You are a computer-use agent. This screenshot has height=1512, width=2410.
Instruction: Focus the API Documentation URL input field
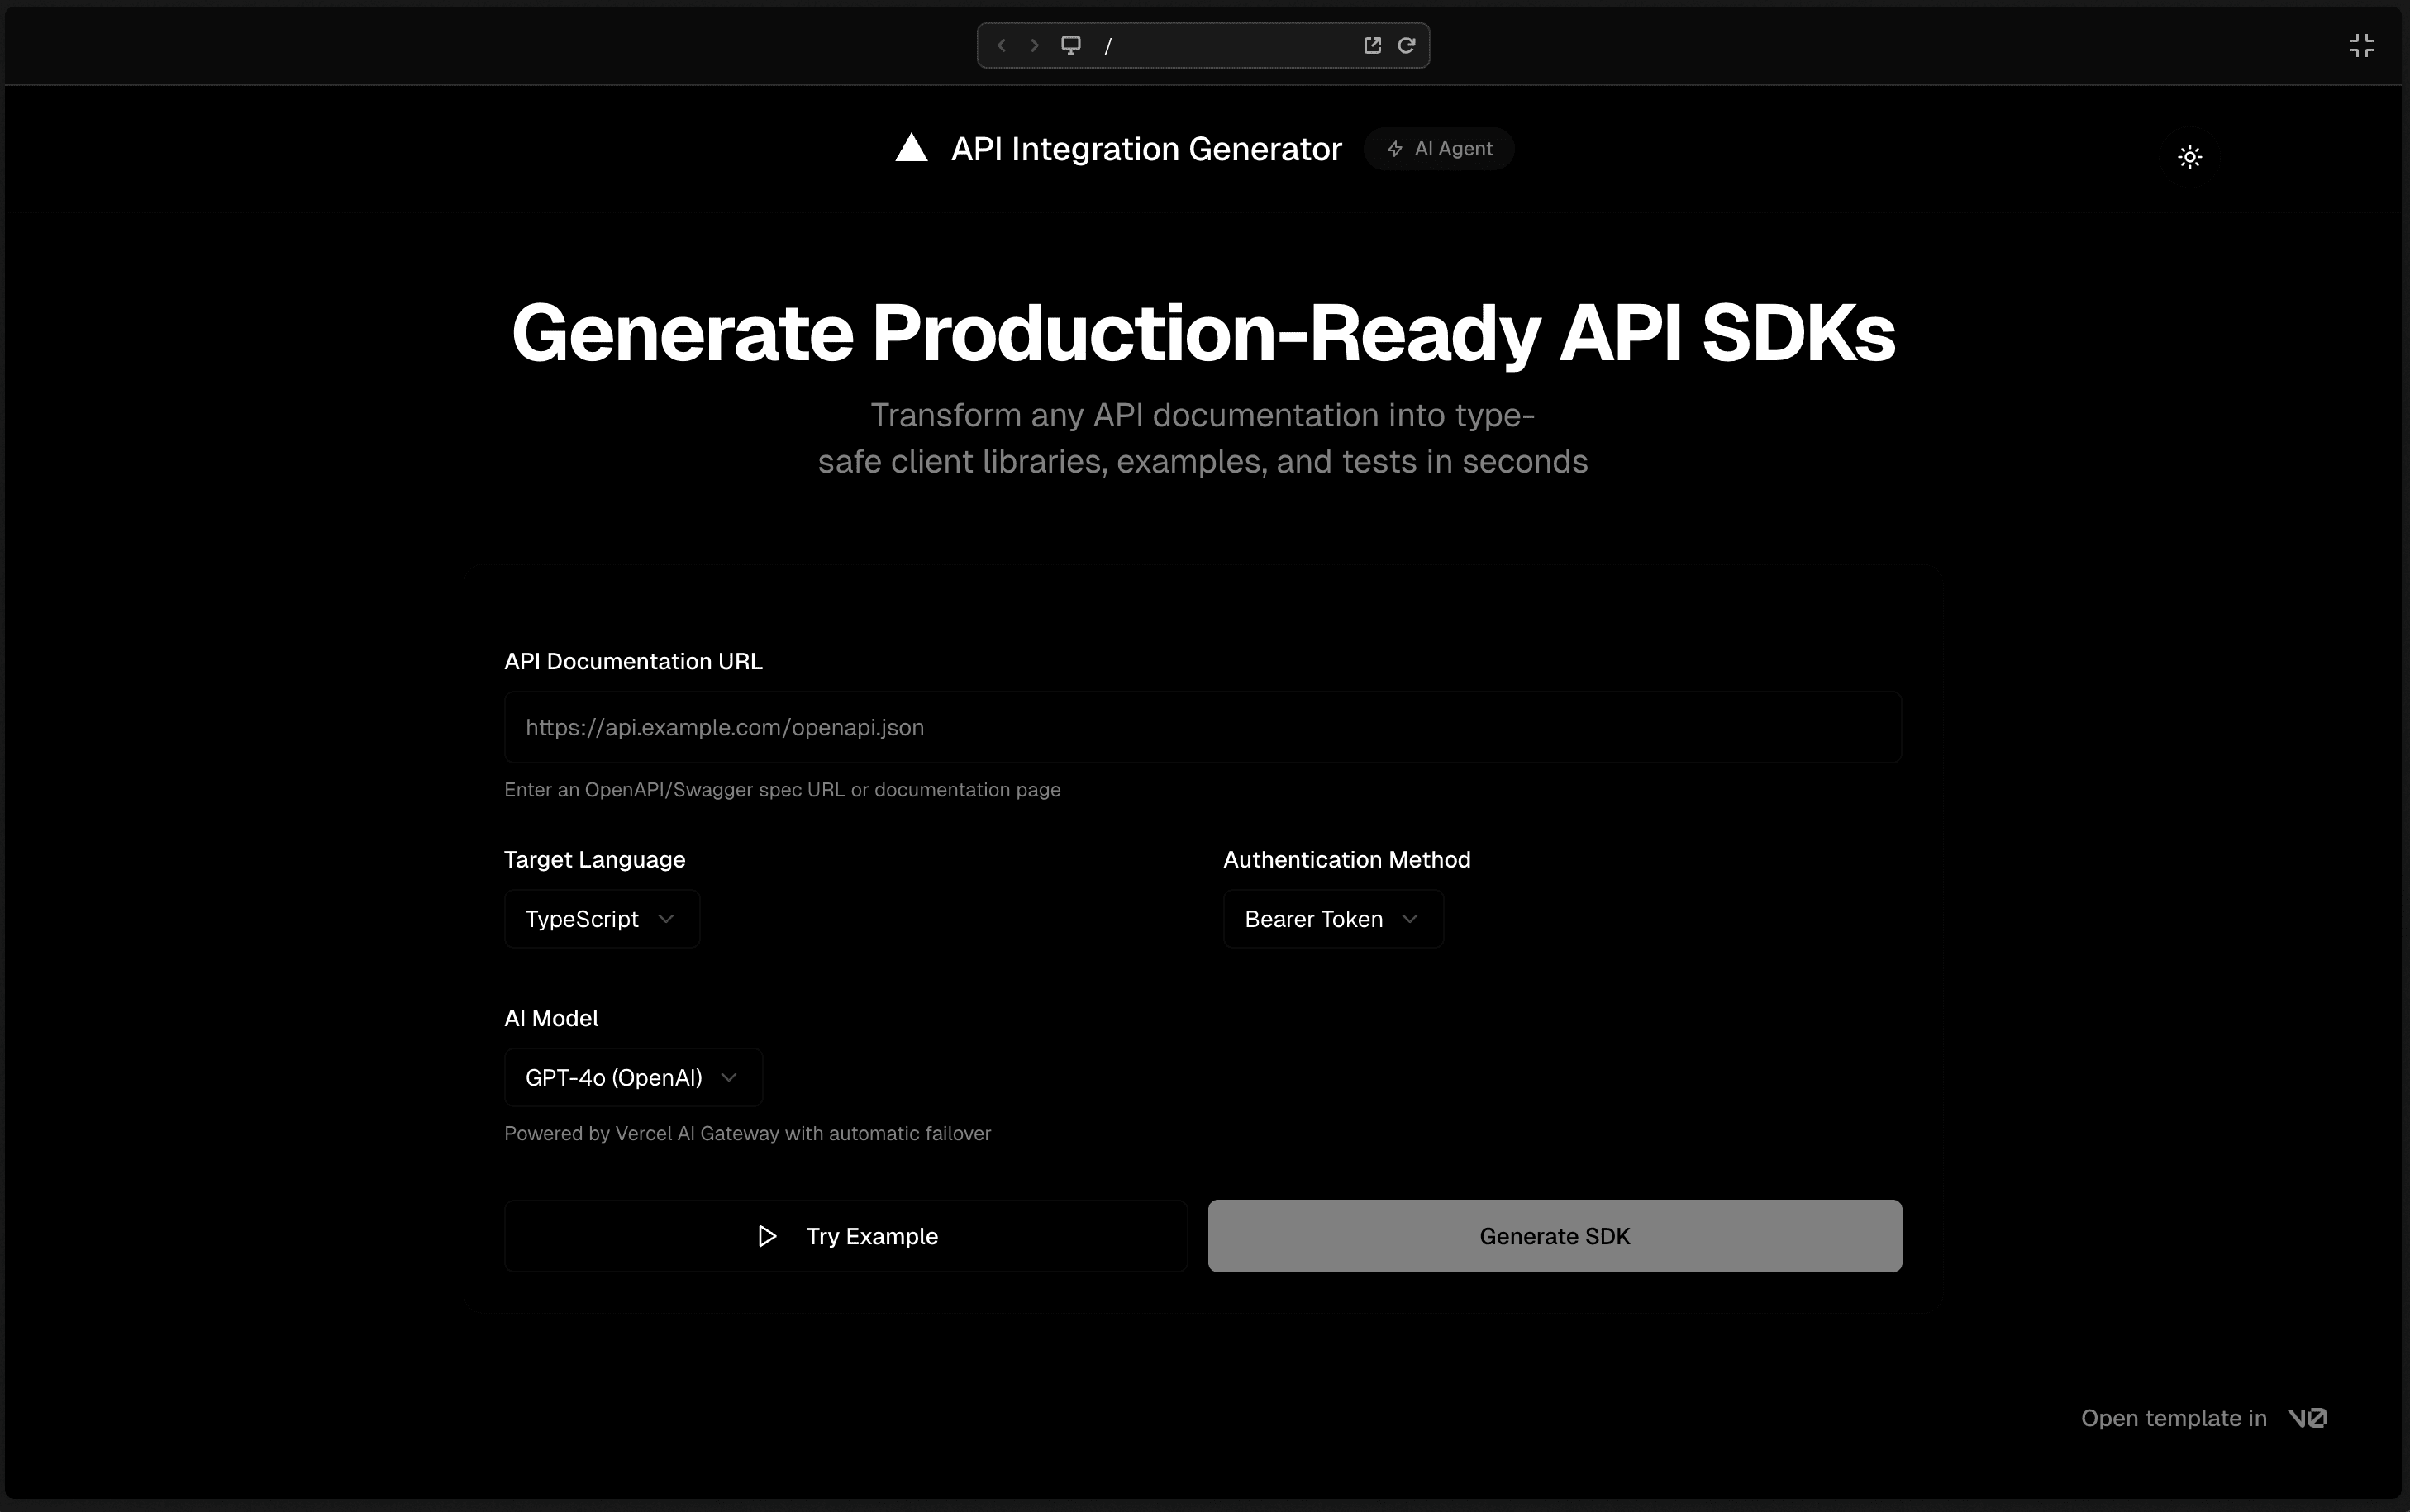pos(1200,727)
